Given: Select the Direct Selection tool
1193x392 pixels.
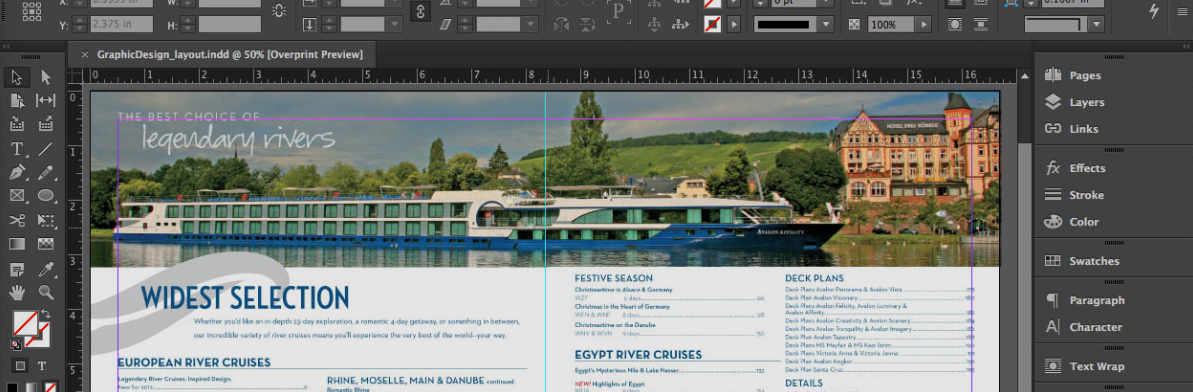Looking at the screenshot, I should click(46, 77).
